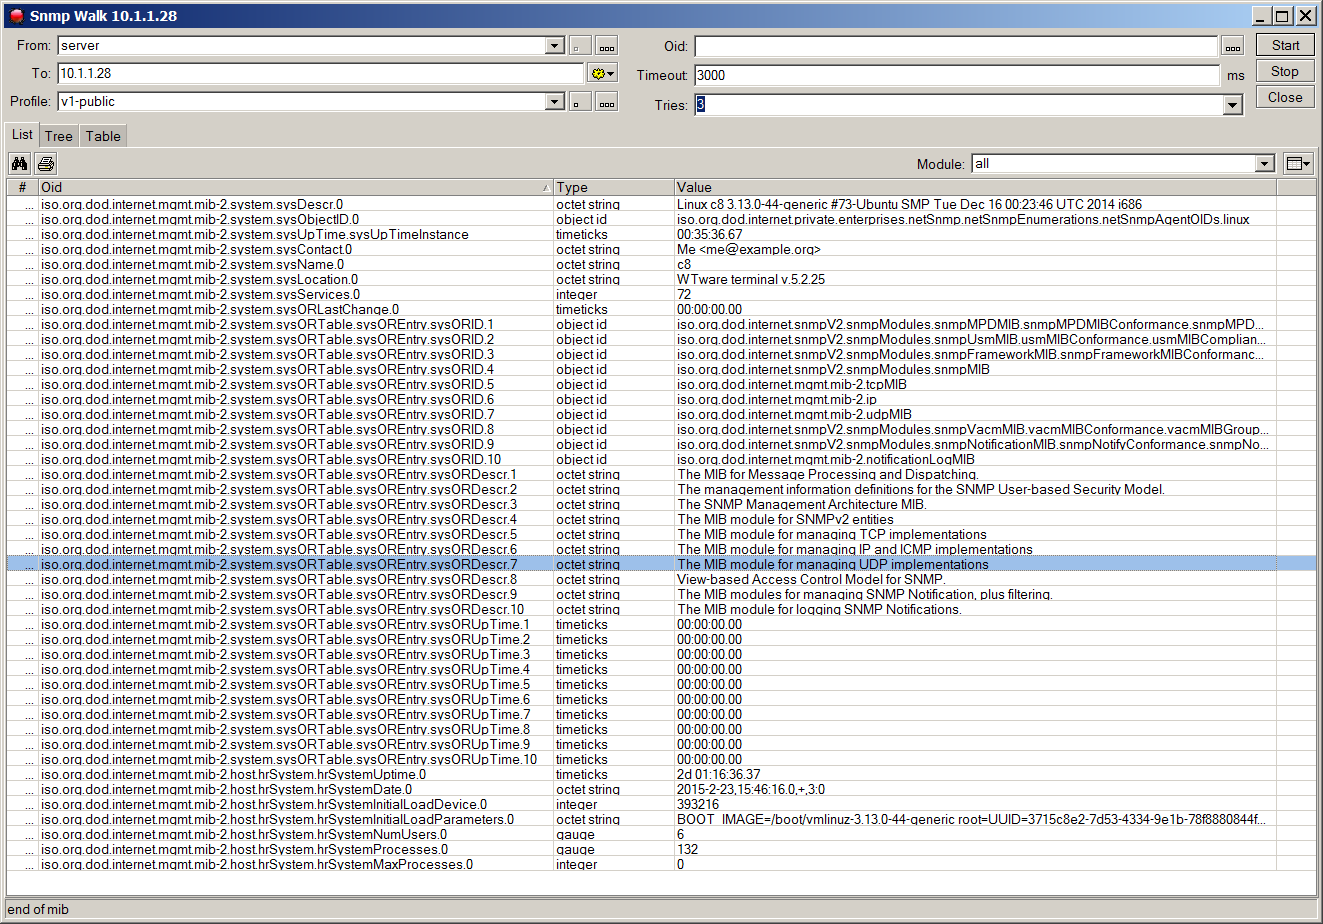Click into the Timeout input field
This screenshot has height=924, width=1323.
[955, 75]
